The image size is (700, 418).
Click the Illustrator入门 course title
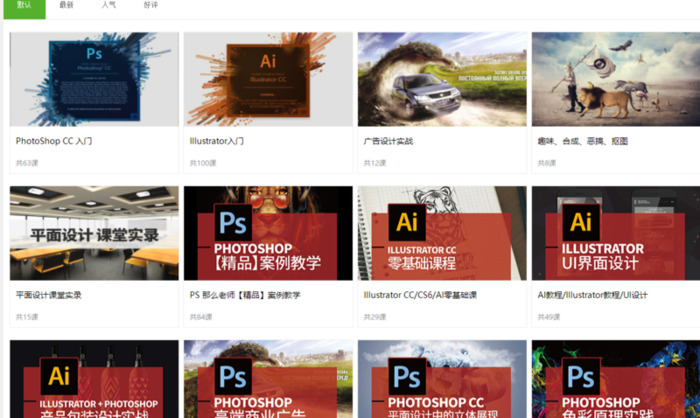click(216, 141)
